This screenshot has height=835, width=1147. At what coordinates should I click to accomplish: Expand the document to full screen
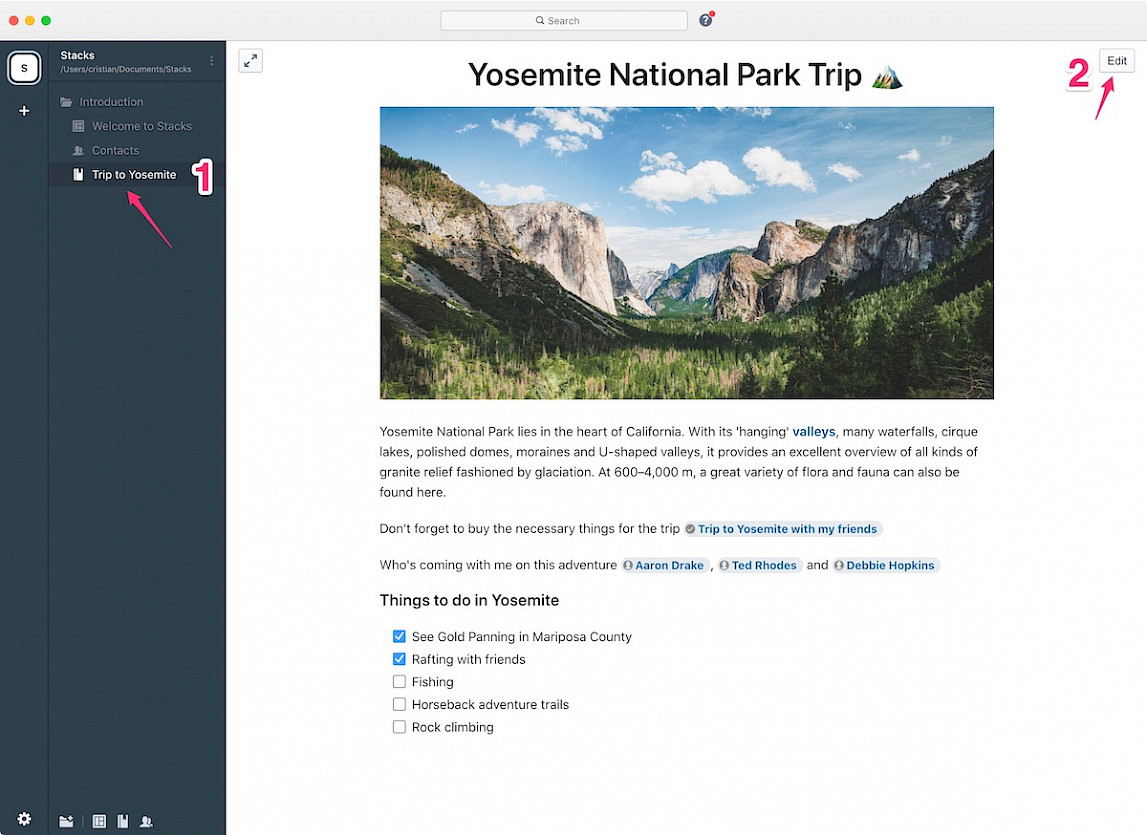tap(251, 61)
